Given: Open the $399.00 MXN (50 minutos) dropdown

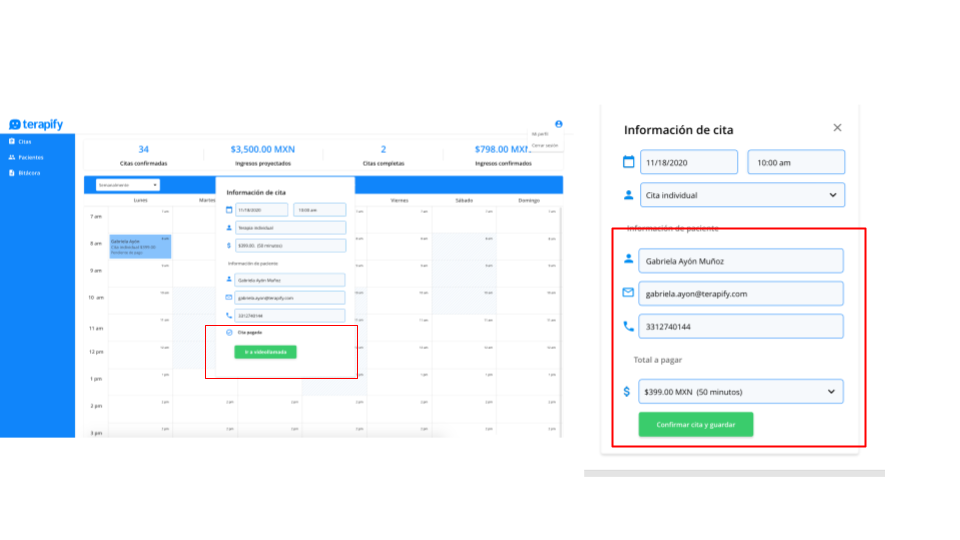Looking at the screenshot, I should [x=741, y=392].
